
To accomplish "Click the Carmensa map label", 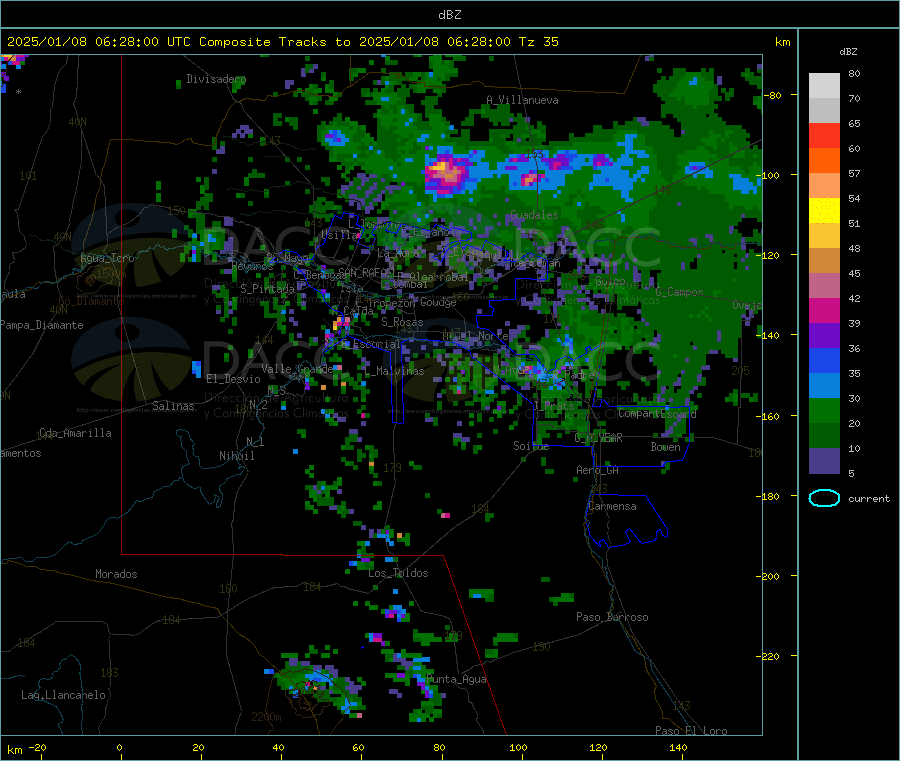I will click(x=612, y=507).
